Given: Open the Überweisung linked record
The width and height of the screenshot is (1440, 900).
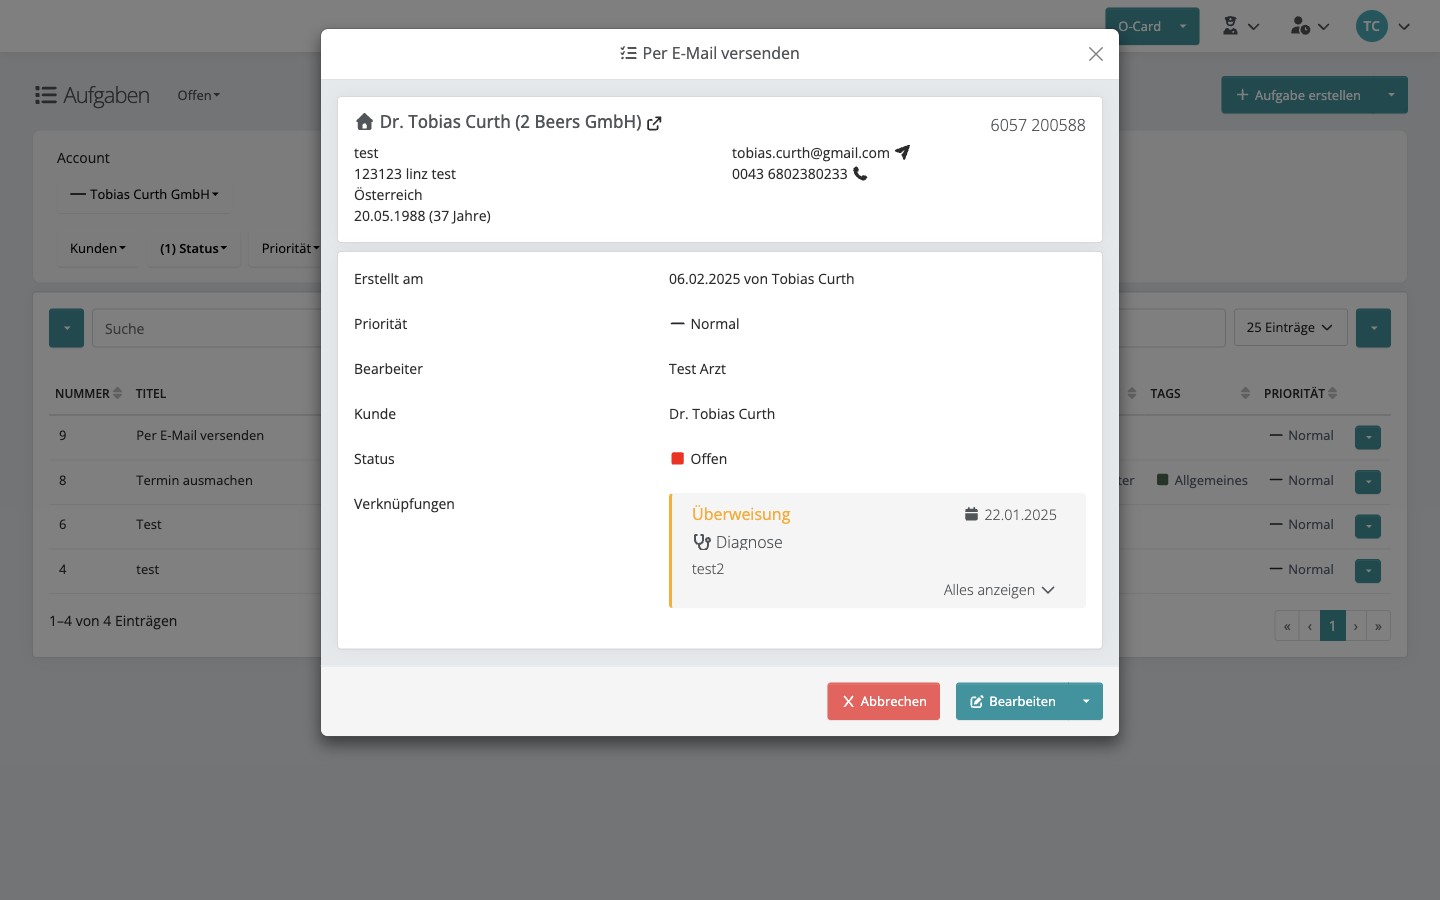Looking at the screenshot, I should click(x=741, y=514).
